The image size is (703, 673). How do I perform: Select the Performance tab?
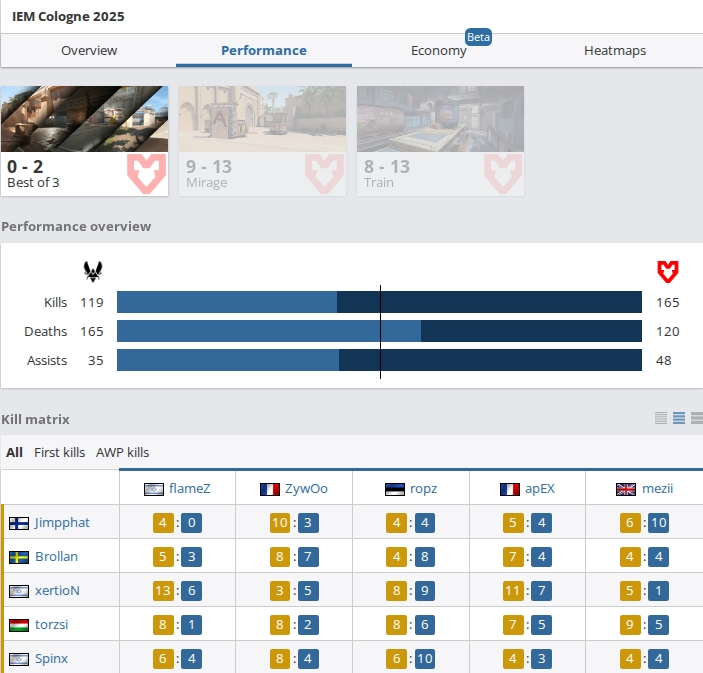tap(264, 51)
